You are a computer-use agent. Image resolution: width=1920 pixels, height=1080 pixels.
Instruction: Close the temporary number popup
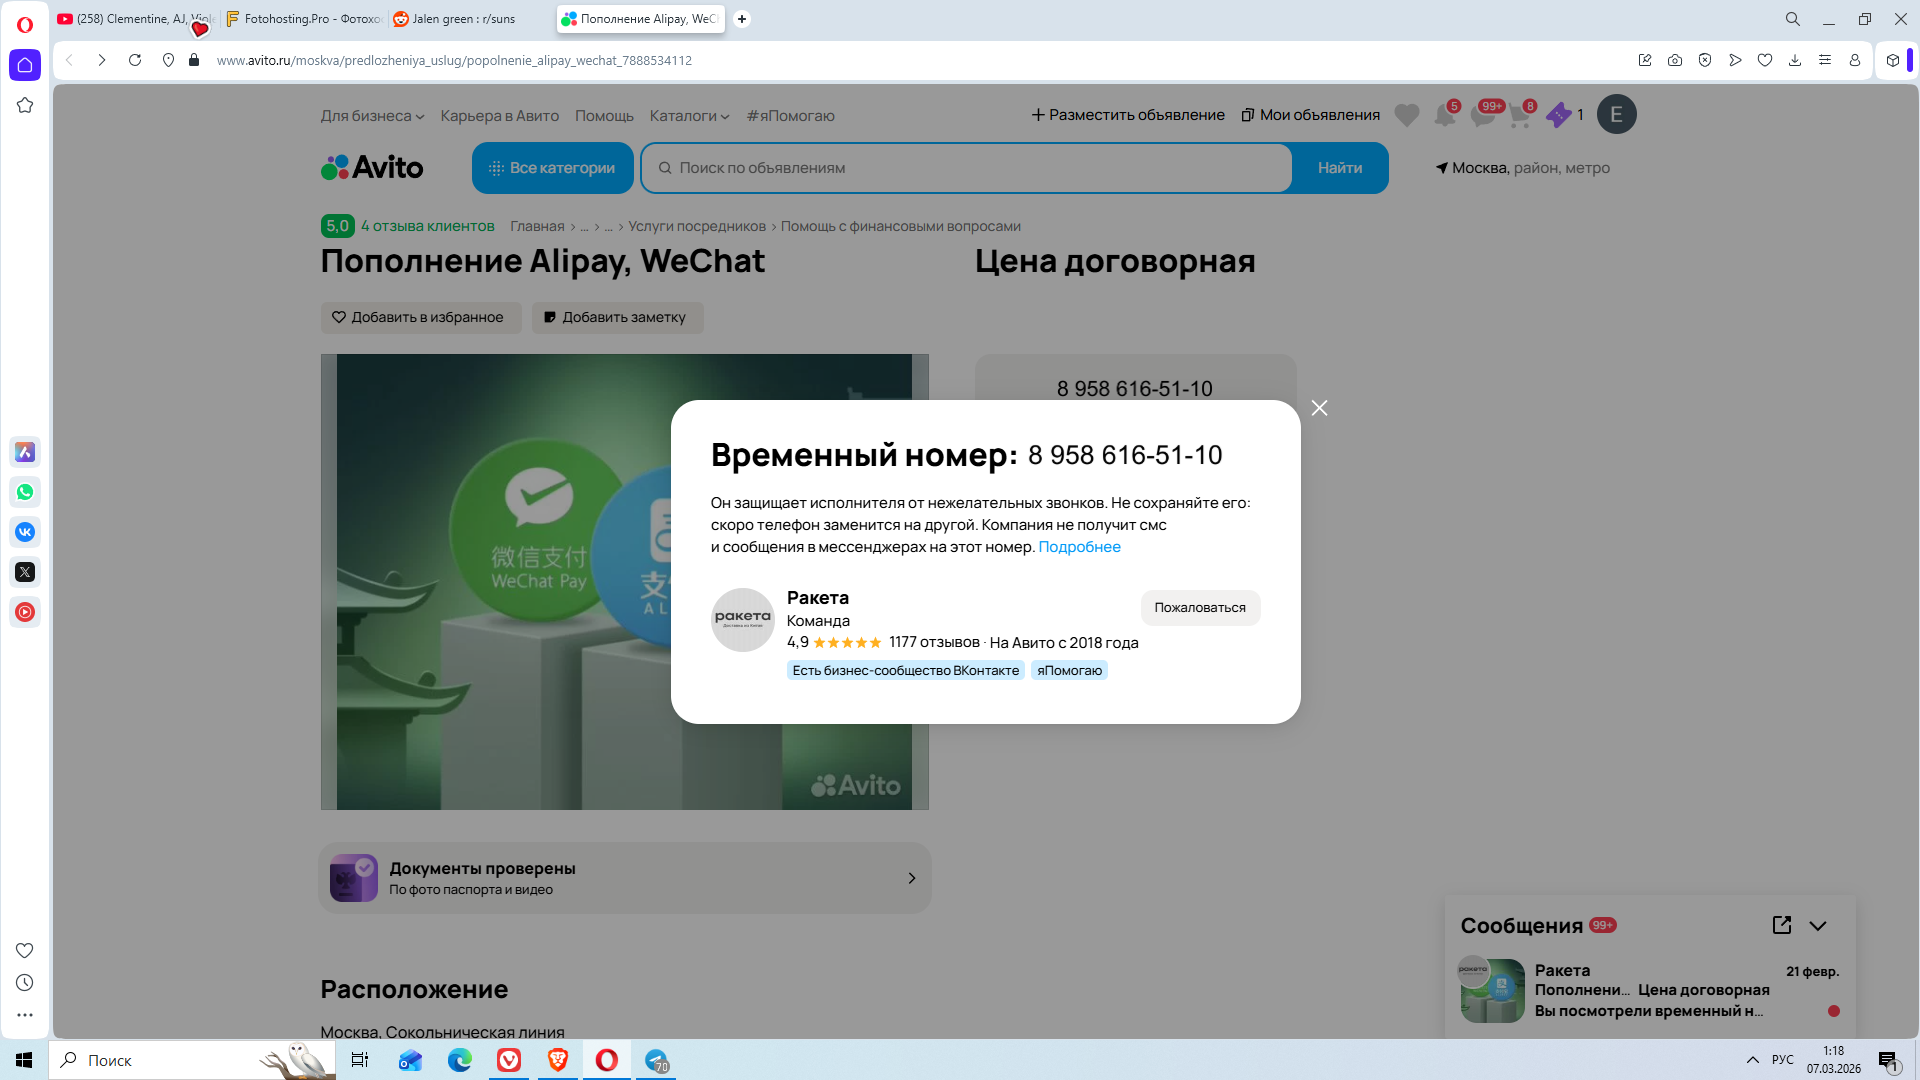1319,408
